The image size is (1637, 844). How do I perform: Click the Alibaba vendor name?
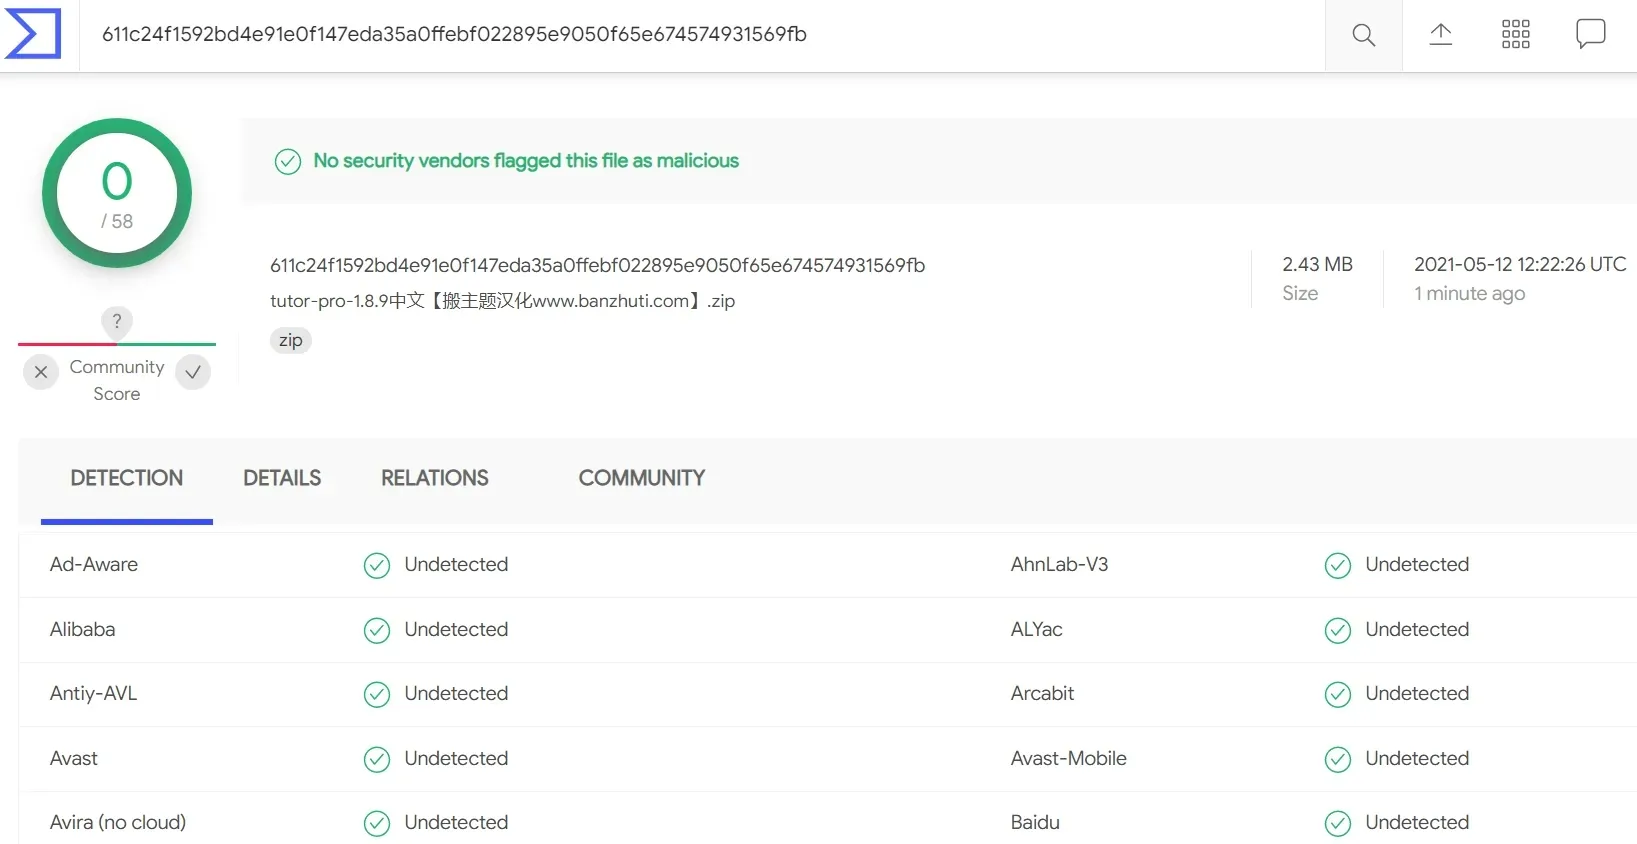pyautogui.click(x=83, y=629)
